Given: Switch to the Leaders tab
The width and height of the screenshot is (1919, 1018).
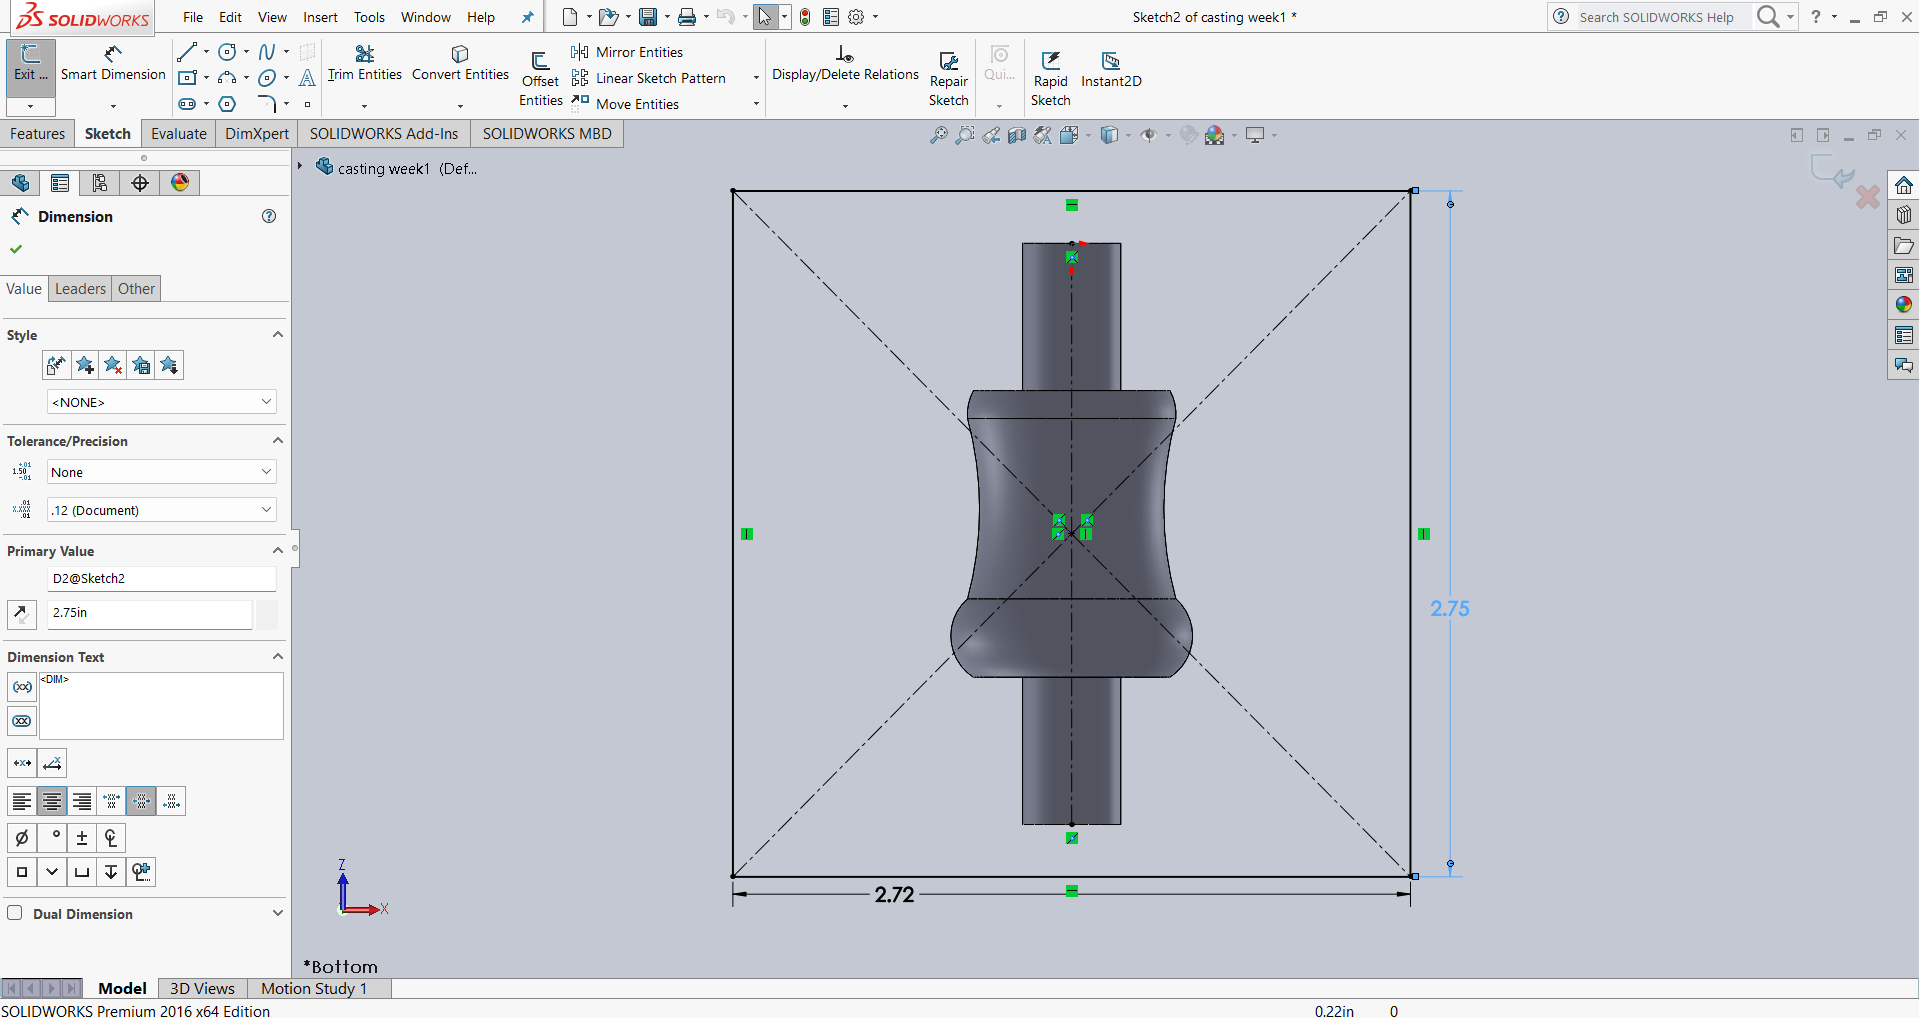Looking at the screenshot, I should [x=80, y=289].
